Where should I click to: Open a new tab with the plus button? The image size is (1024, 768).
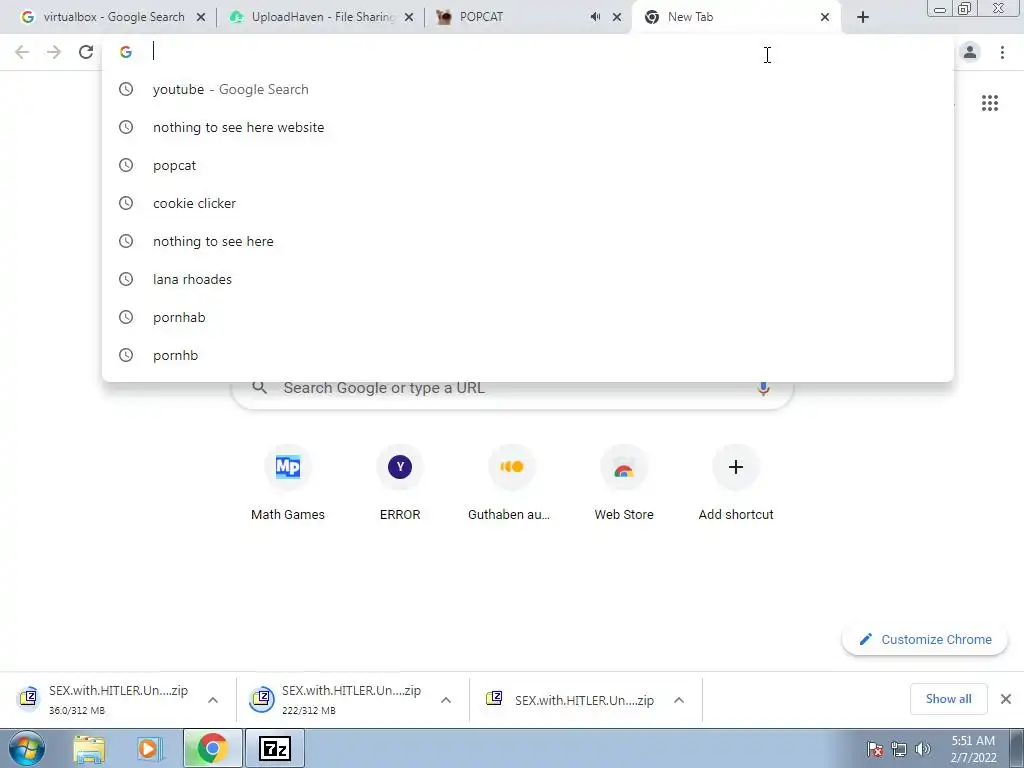point(863,18)
